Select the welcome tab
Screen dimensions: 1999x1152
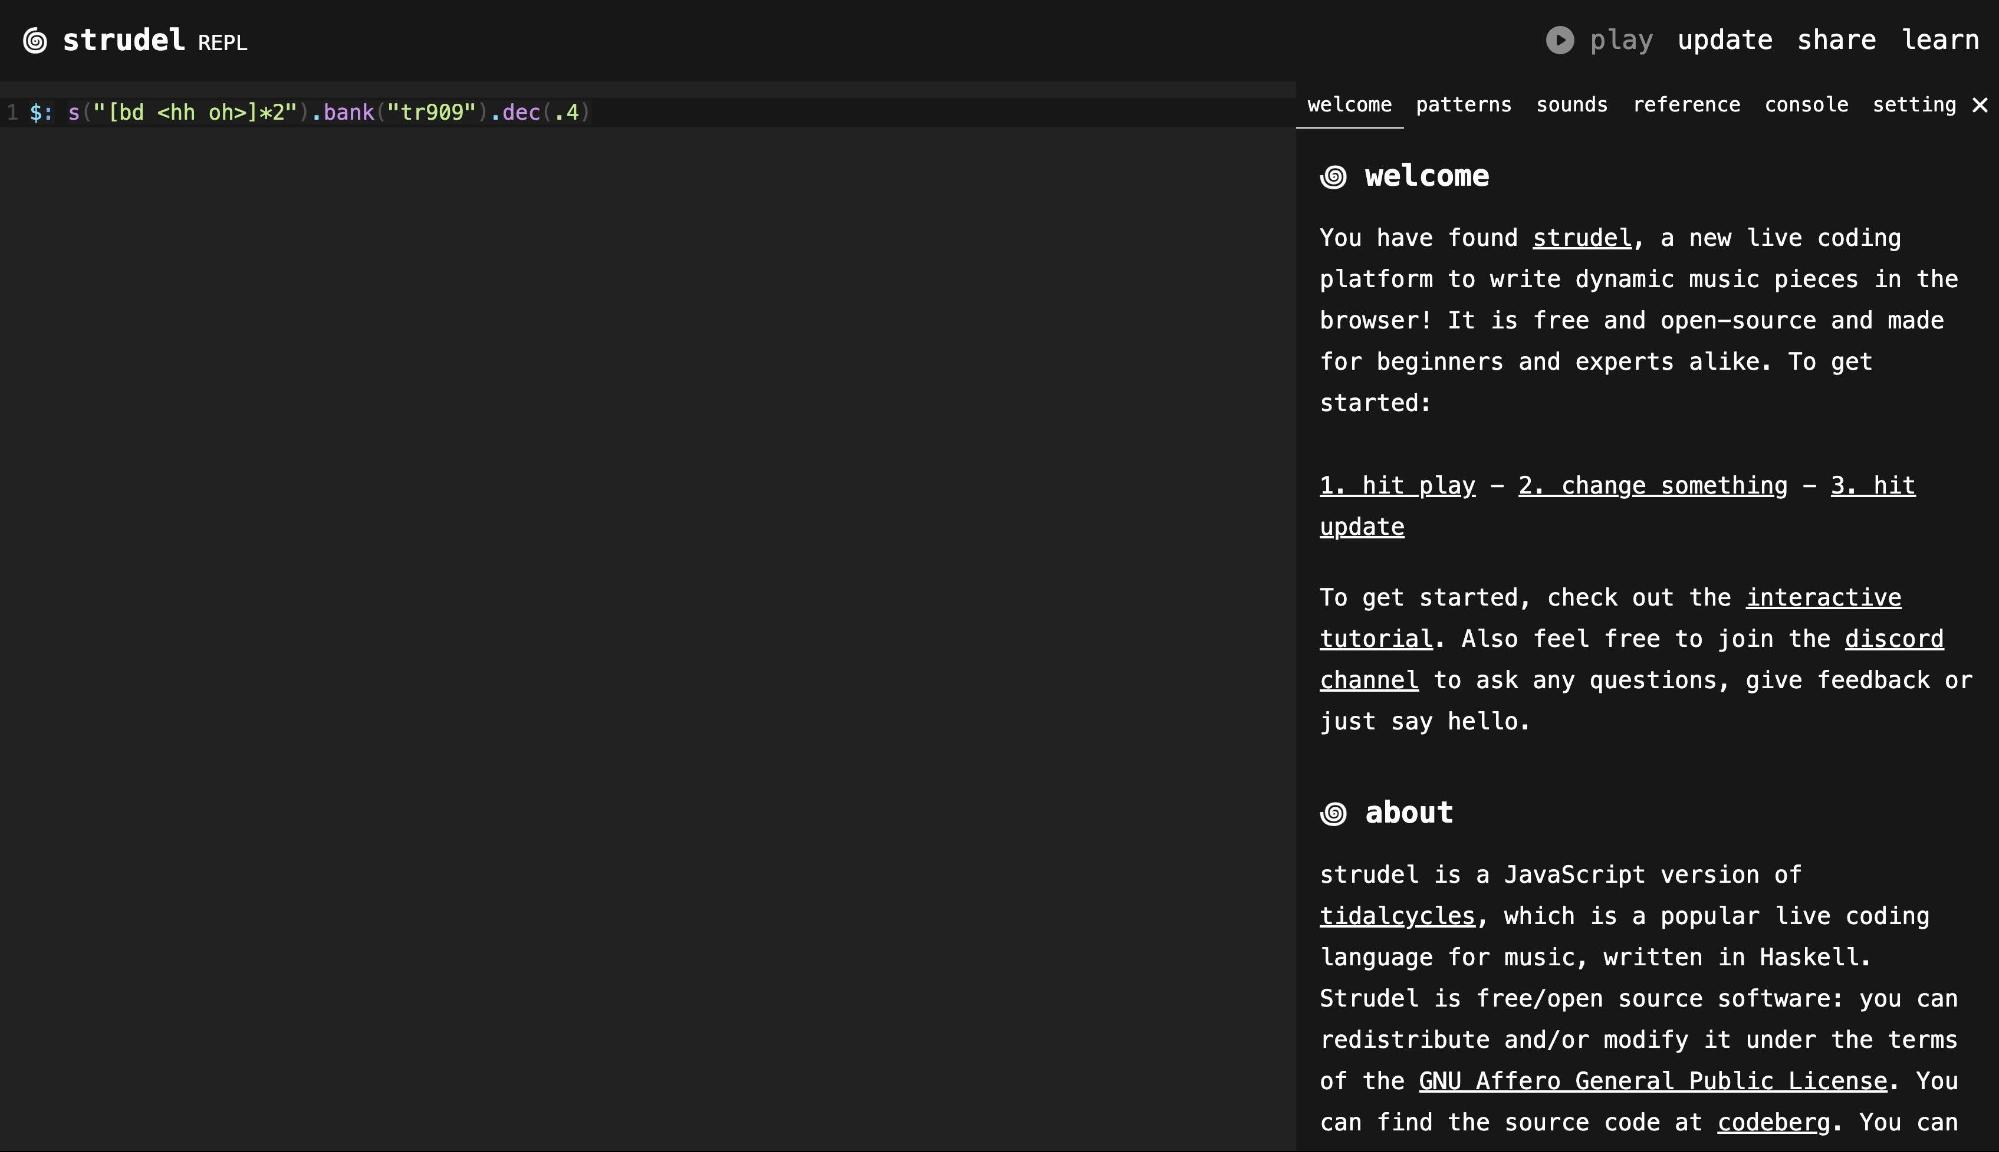click(x=1349, y=105)
